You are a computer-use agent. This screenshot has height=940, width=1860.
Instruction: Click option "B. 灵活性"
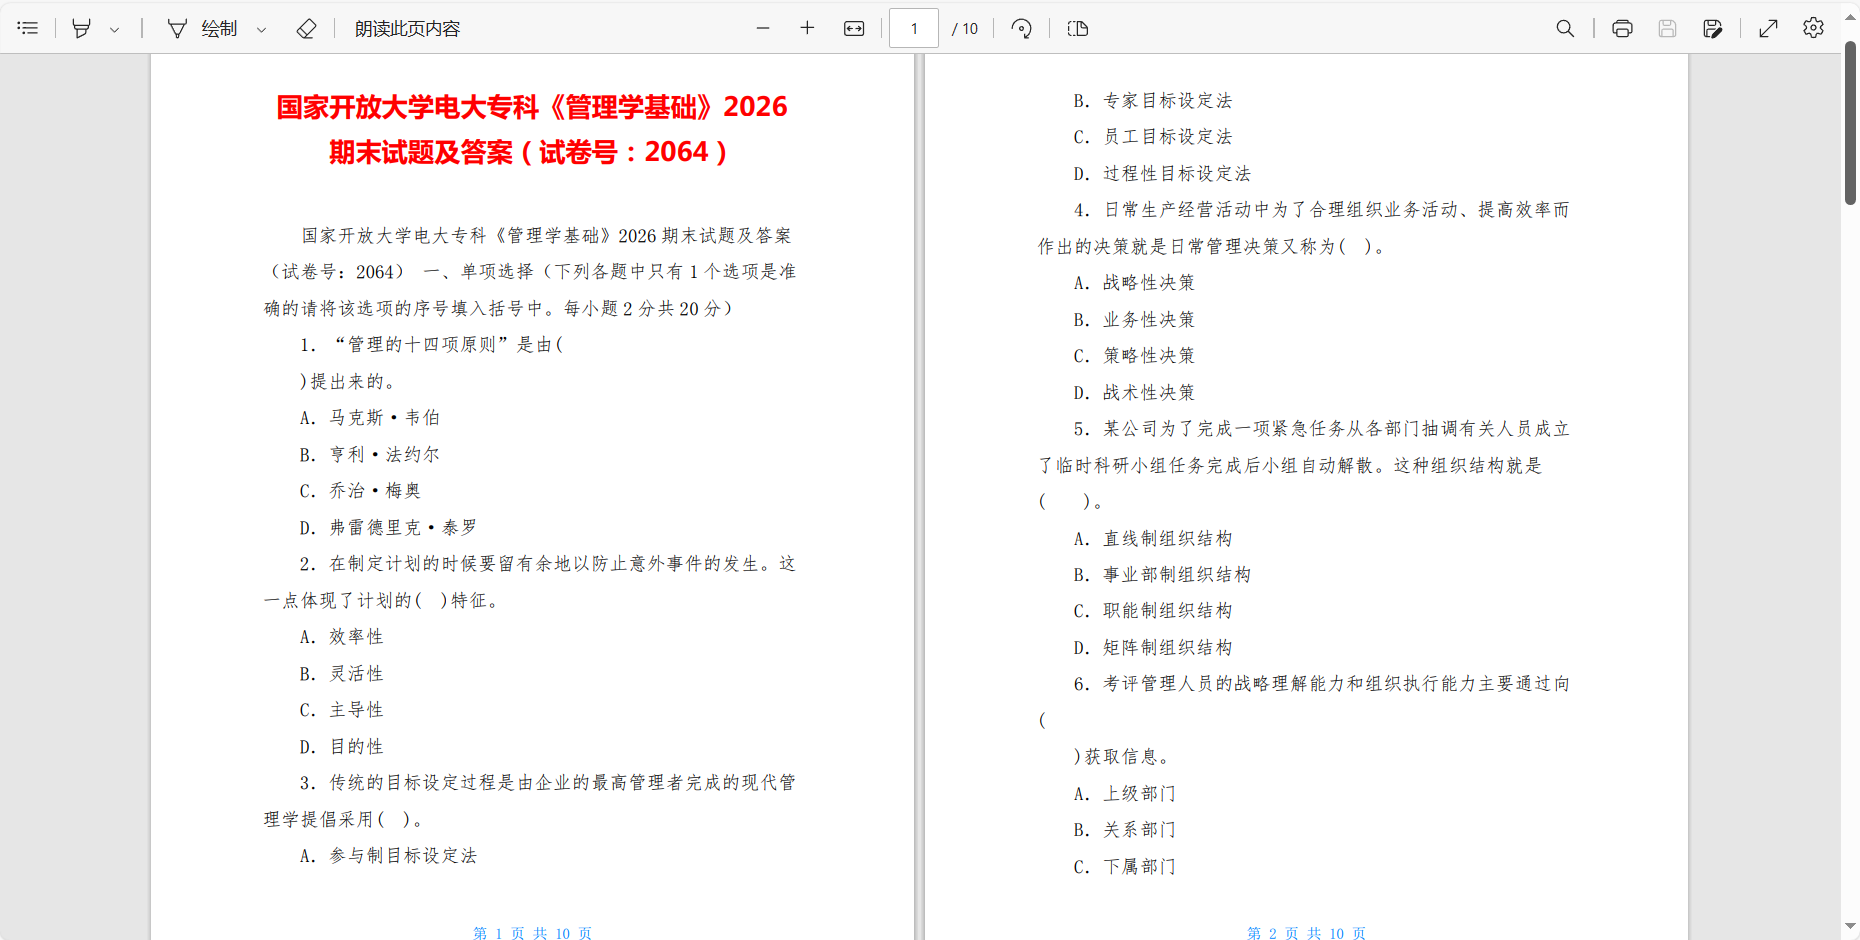[341, 674]
